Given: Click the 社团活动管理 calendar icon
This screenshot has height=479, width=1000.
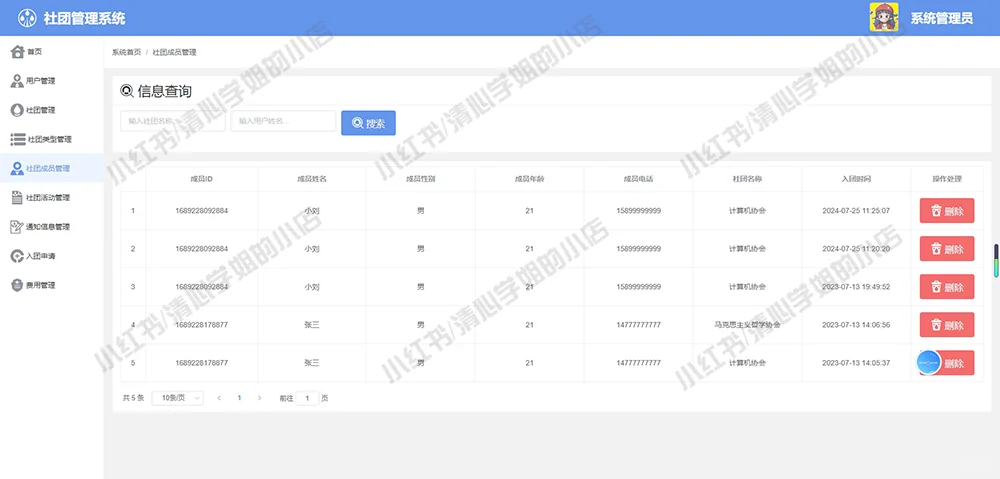Looking at the screenshot, I should 17,198.
